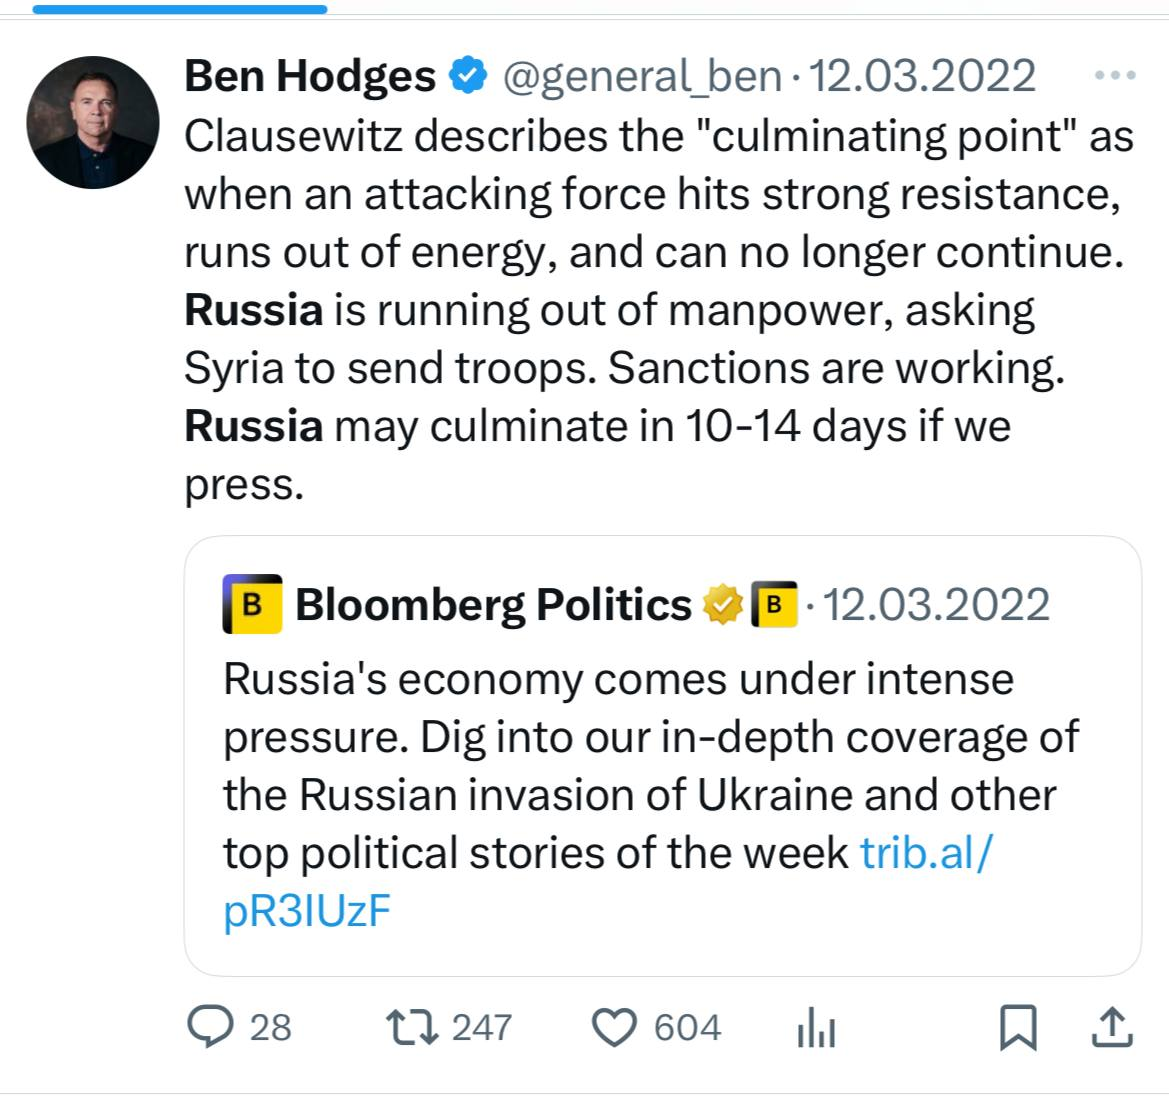Click the reply speech bubble icon
This screenshot has width=1169, height=1109.
click(210, 1027)
